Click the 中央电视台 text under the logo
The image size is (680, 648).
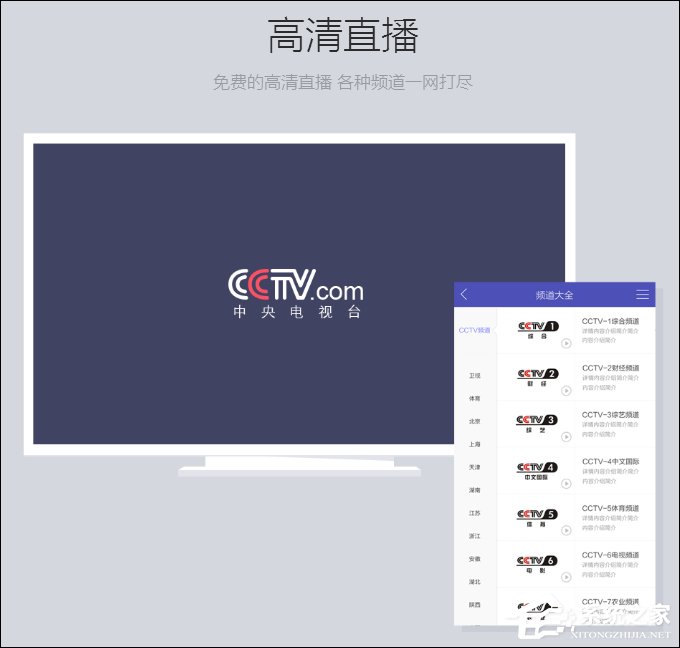click(x=297, y=312)
